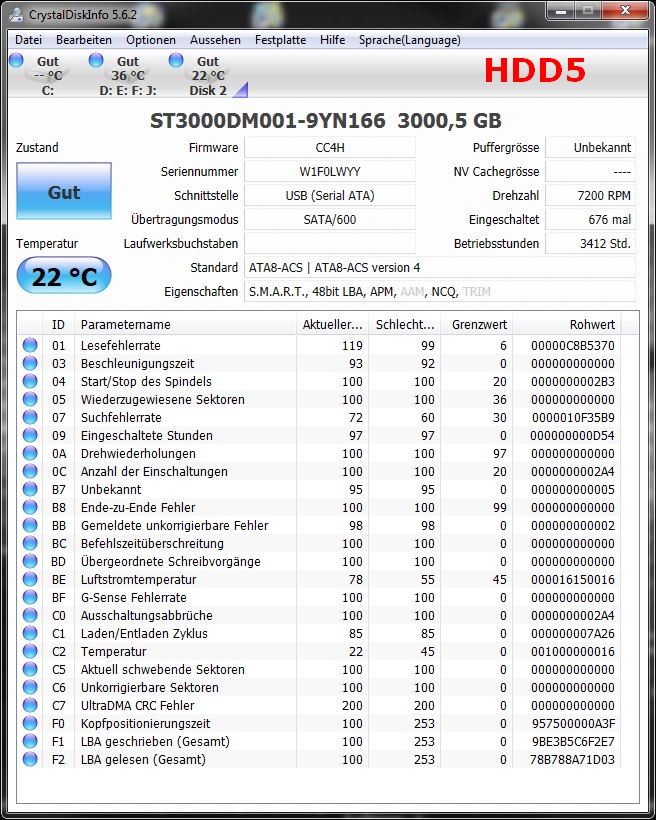Click the 22 °C temperature button
Image resolution: width=656 pixels, height=820 pixels.
[64, 276]
